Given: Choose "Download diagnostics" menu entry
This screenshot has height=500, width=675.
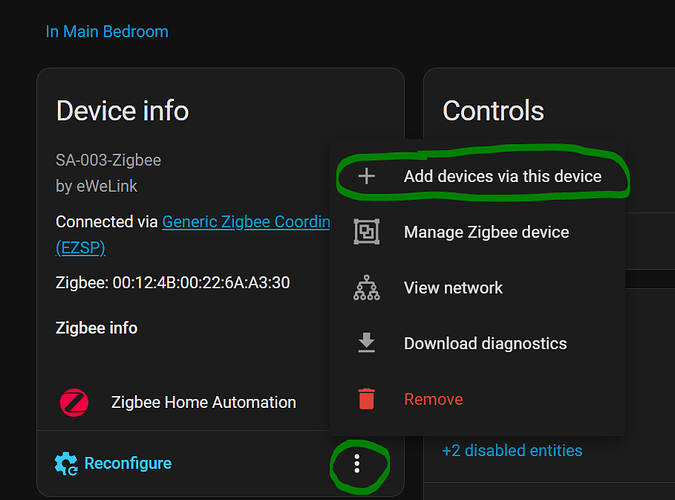Looking at the screenshot, I should (x=485, y=343).
